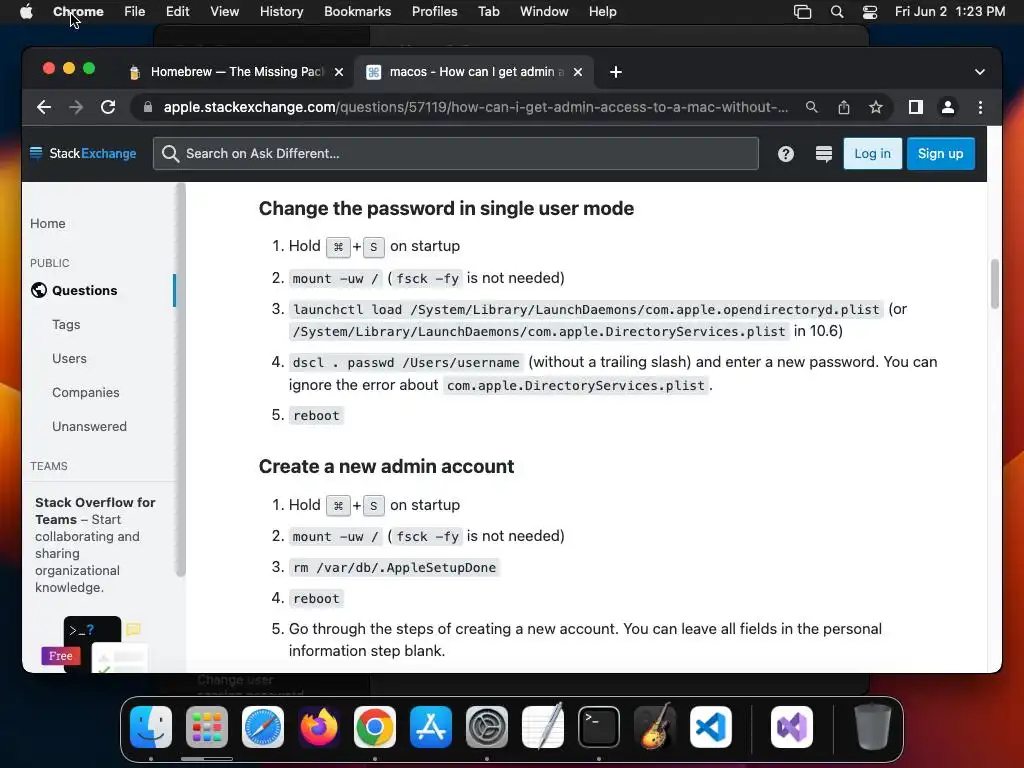The image size is (1024, 768).
Task: Open the Chrome menu in menu bar
Action: point(78,12)
